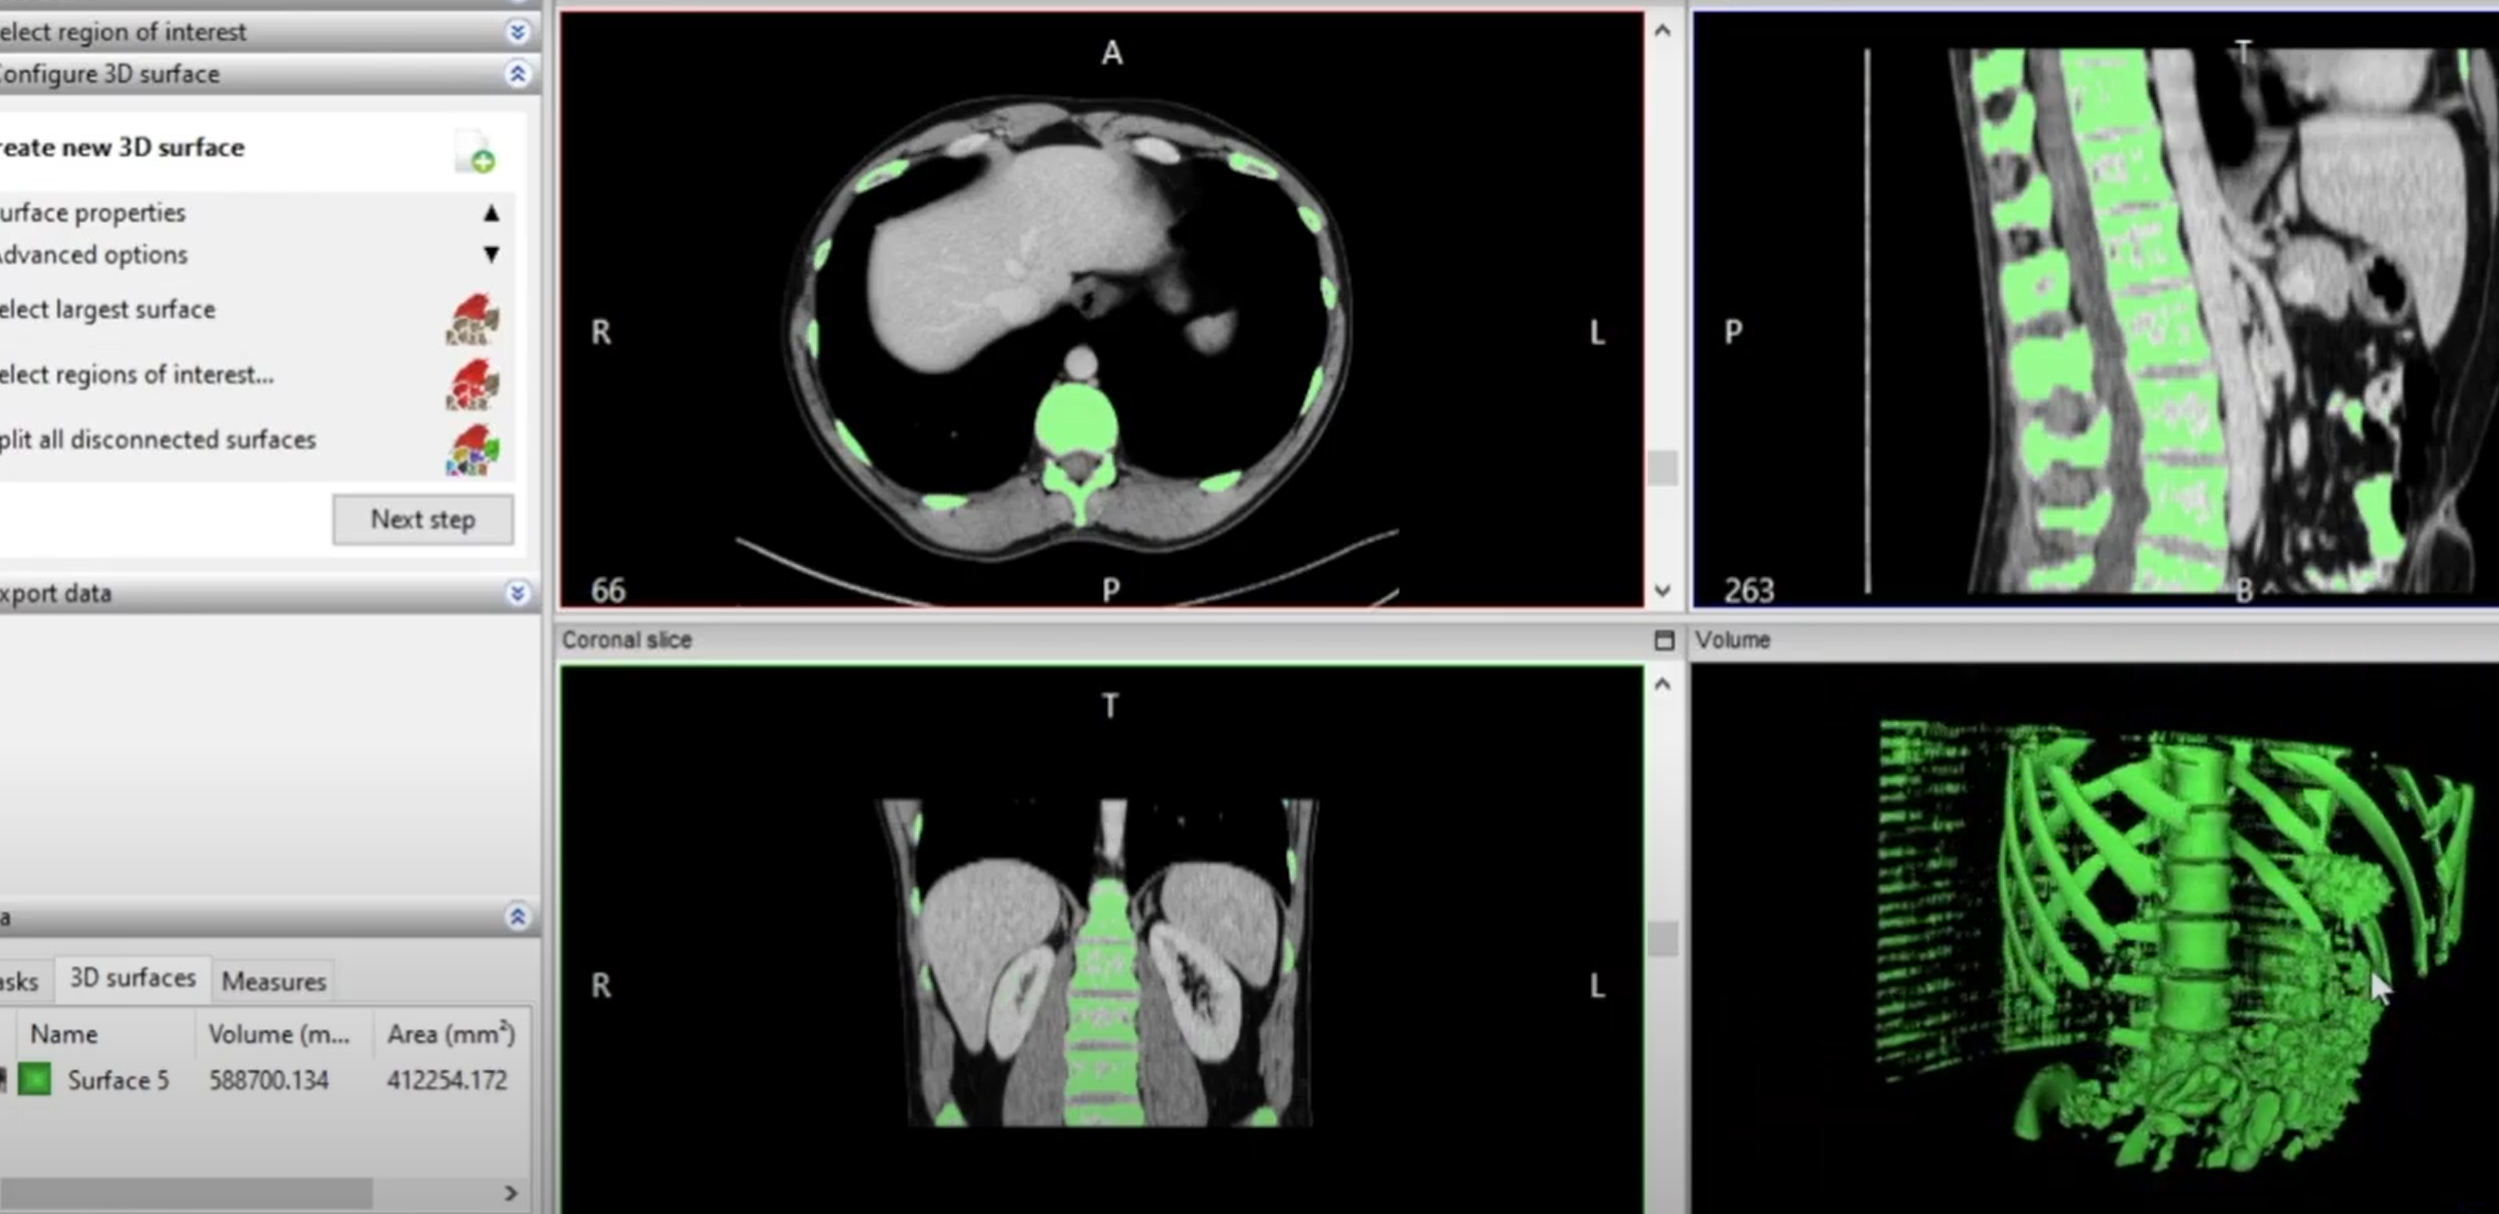Image resolution: width=2499 pixels, height=1214 pixels.
Task: Collapse the Data notebook panel chevron
Action: point(517,916)
